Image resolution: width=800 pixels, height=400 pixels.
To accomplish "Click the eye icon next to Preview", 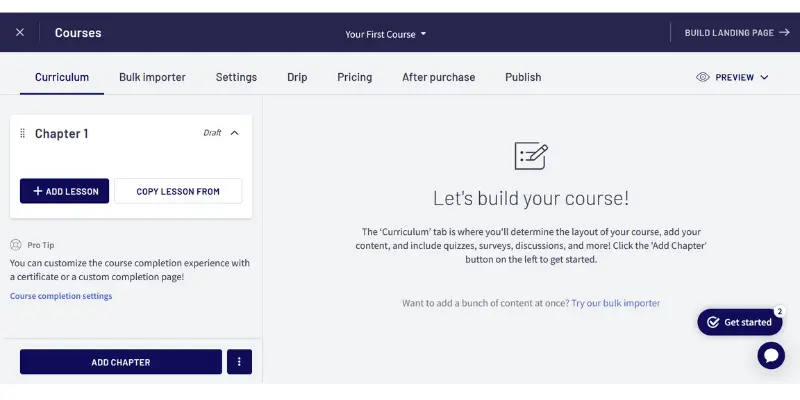I will click(703, 77).
